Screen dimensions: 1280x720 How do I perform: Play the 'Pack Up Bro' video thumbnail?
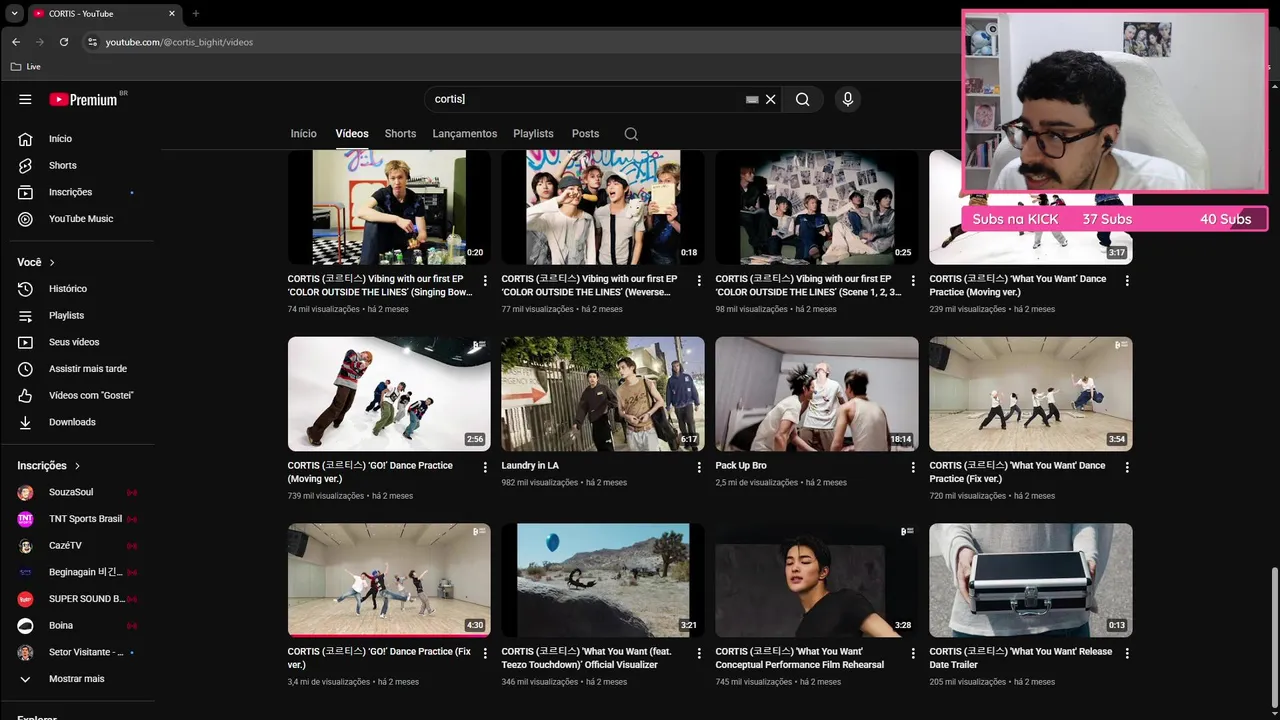817,394
